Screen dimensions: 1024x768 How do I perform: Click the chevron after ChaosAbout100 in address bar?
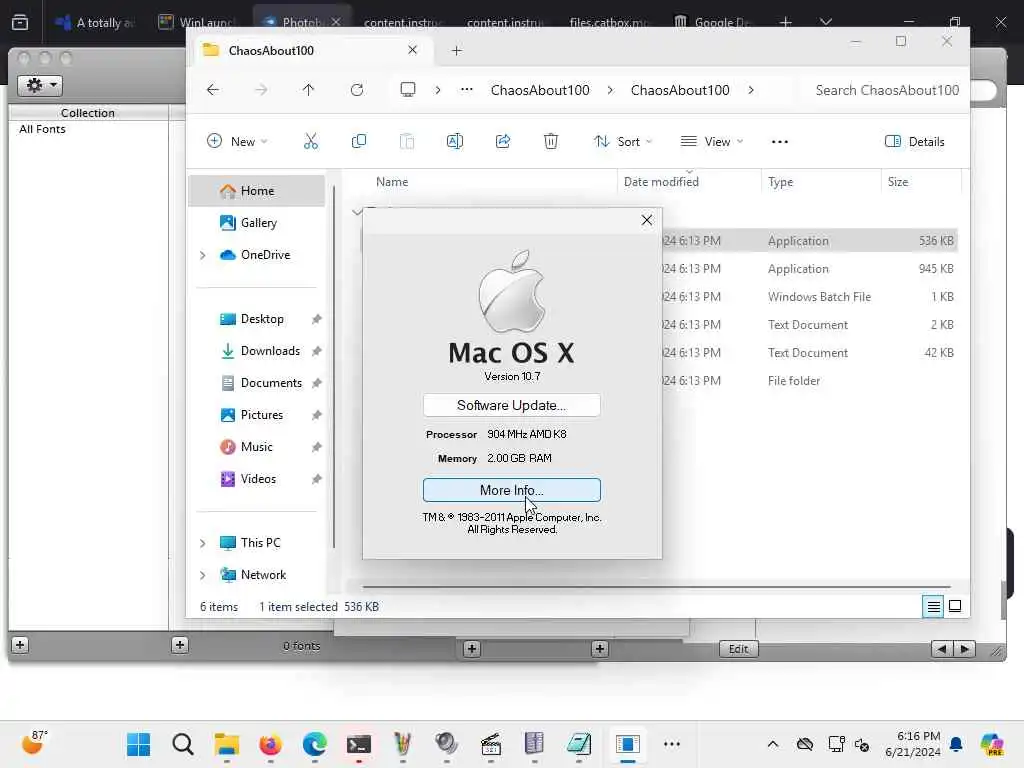751,90
